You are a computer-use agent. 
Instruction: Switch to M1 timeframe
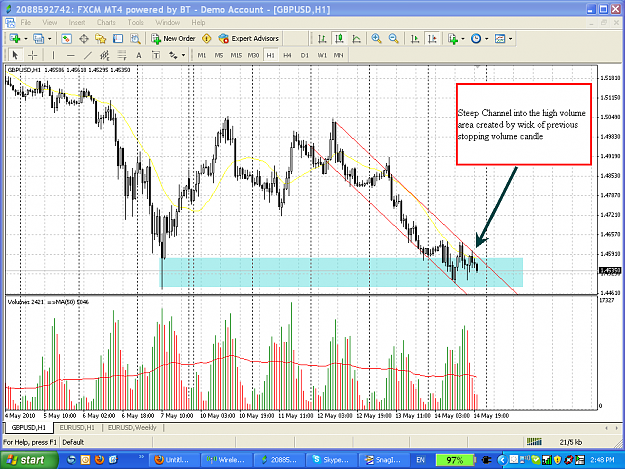(x=202, y=55)
